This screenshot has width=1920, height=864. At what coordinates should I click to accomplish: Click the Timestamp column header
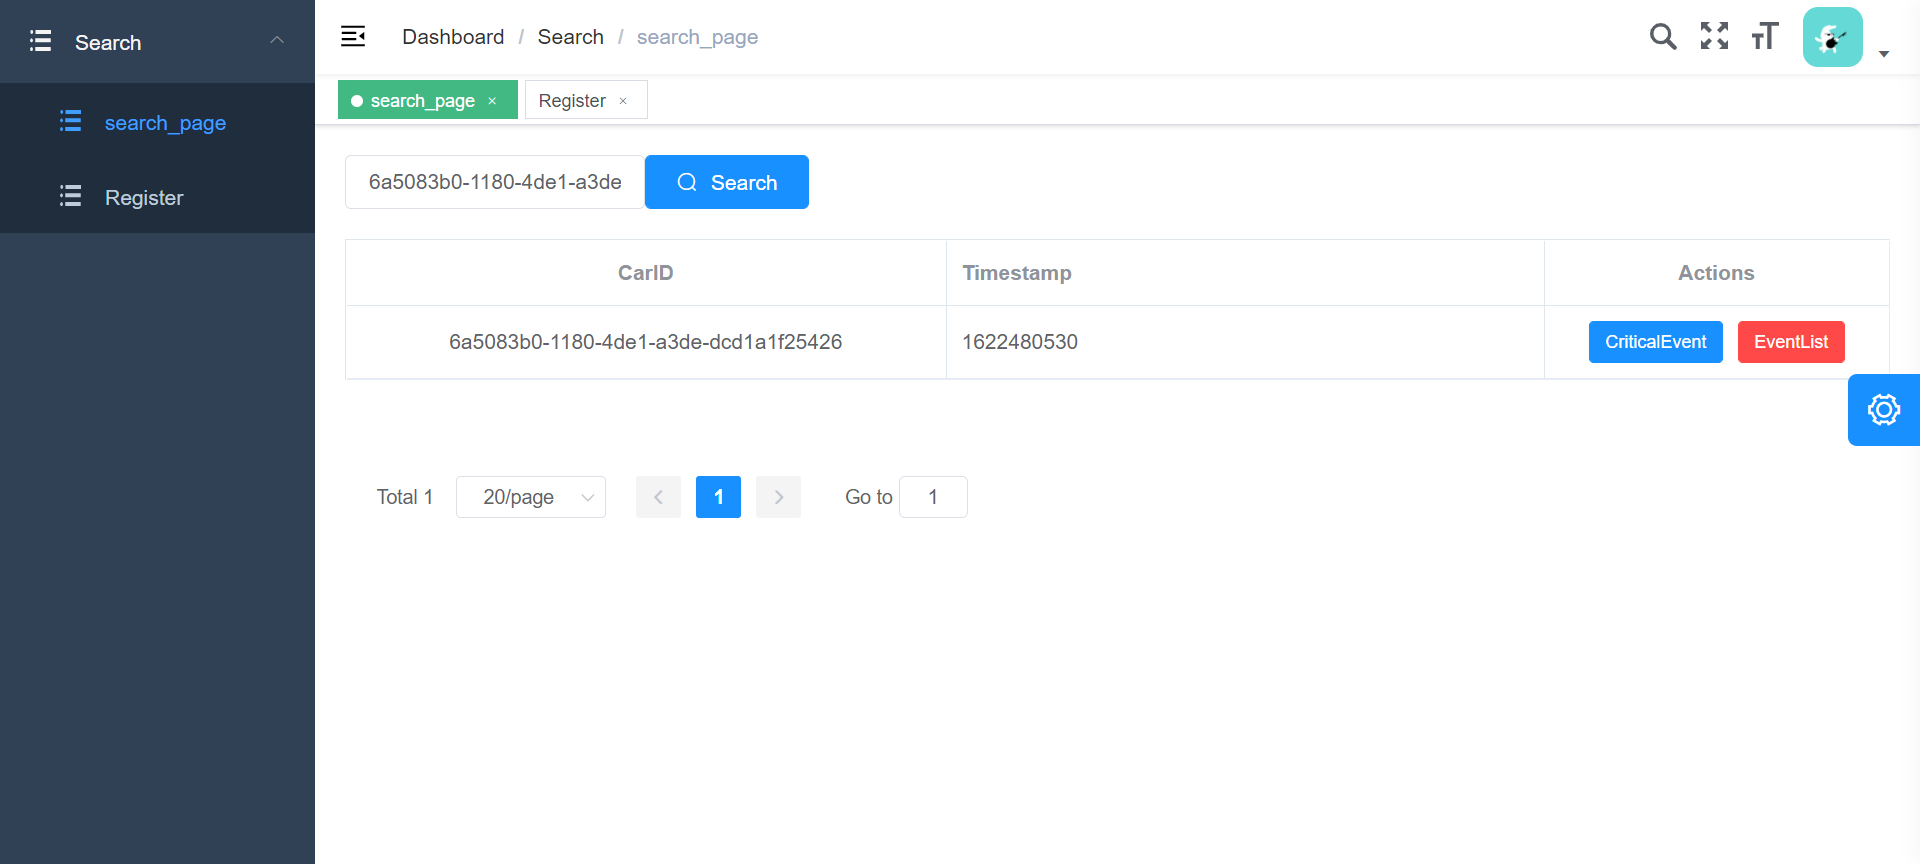pos(1245,273)
